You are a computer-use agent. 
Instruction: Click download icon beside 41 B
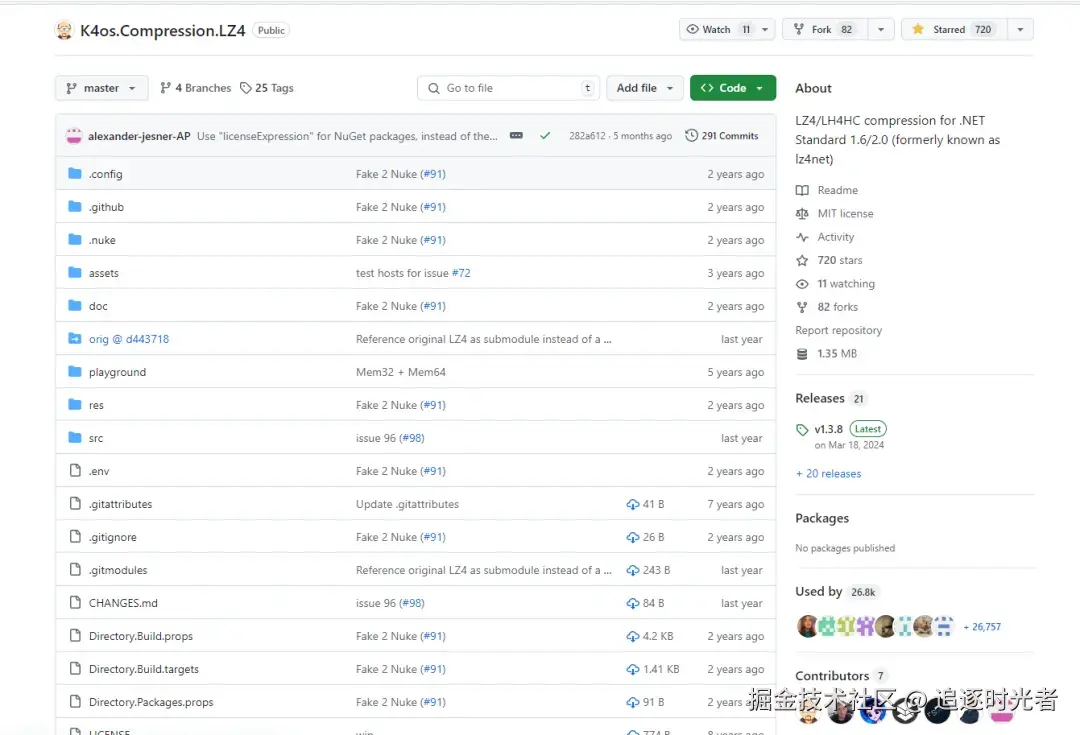632,504
